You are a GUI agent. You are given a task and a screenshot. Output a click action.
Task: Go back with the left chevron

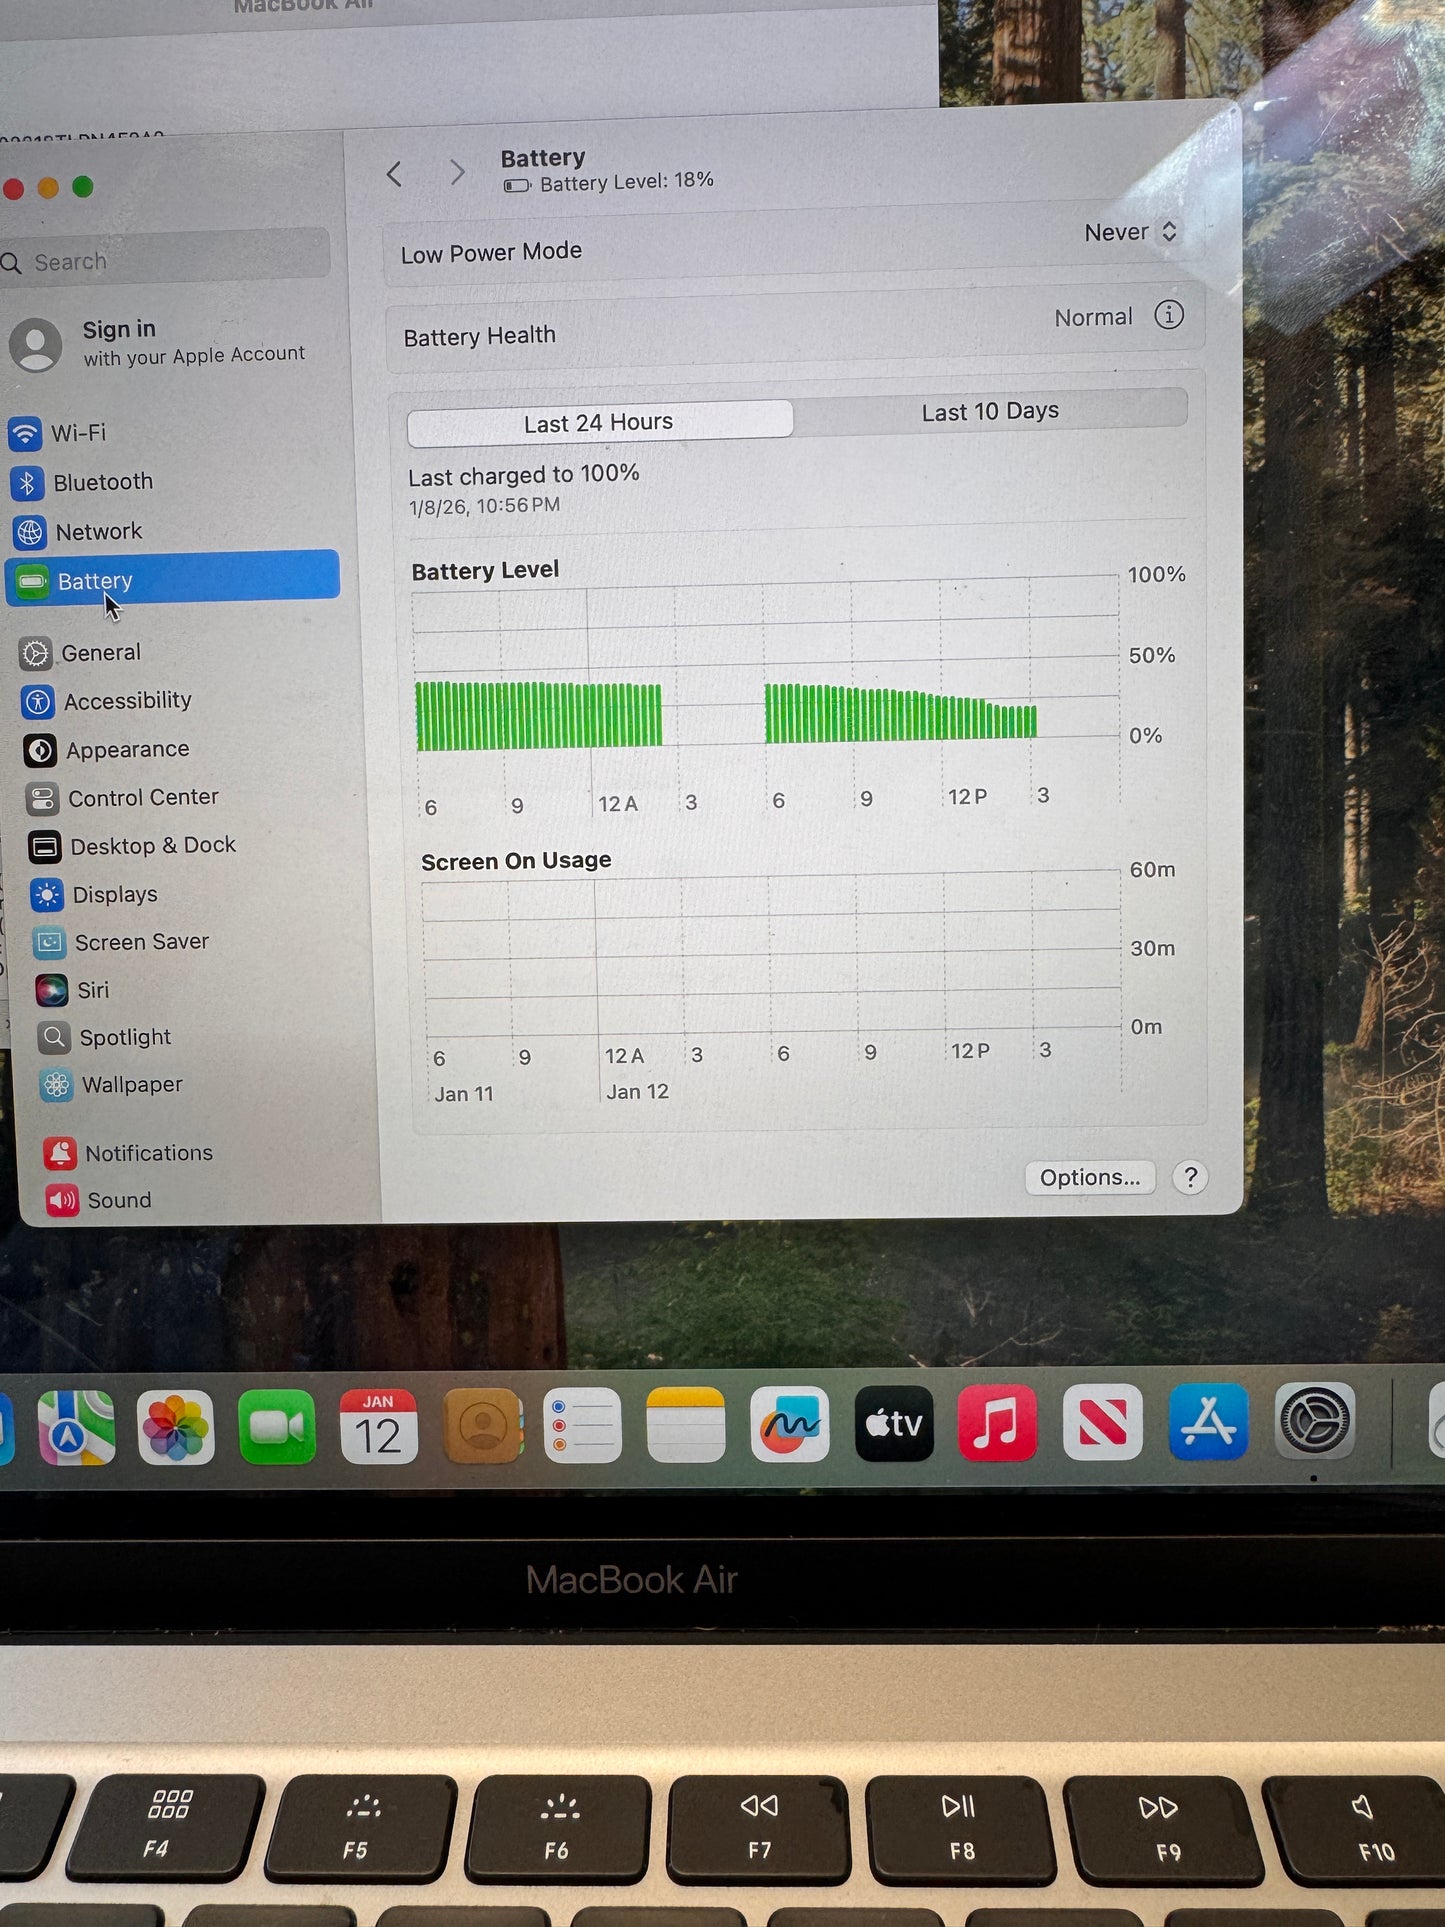[x=395, y=174]
